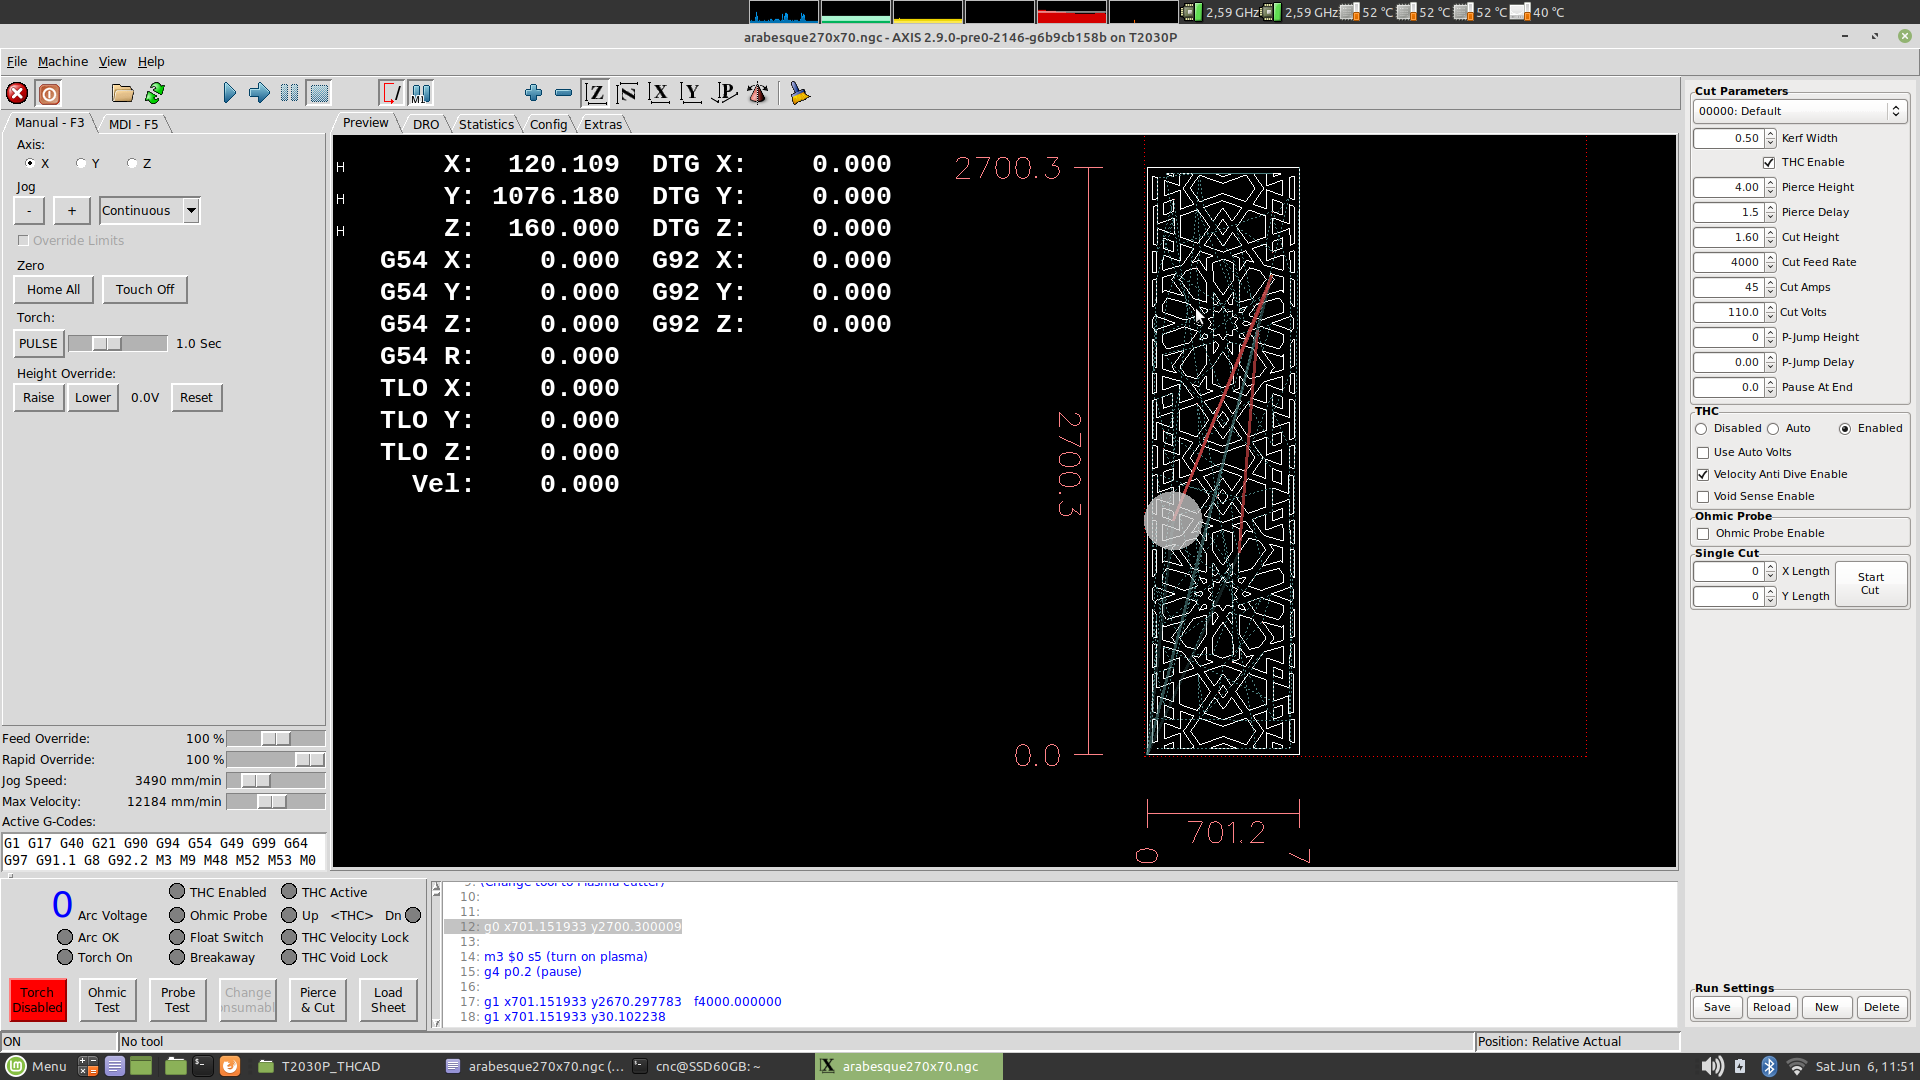
Task: Zoom out the preview plot
Action: click(563, 93)
